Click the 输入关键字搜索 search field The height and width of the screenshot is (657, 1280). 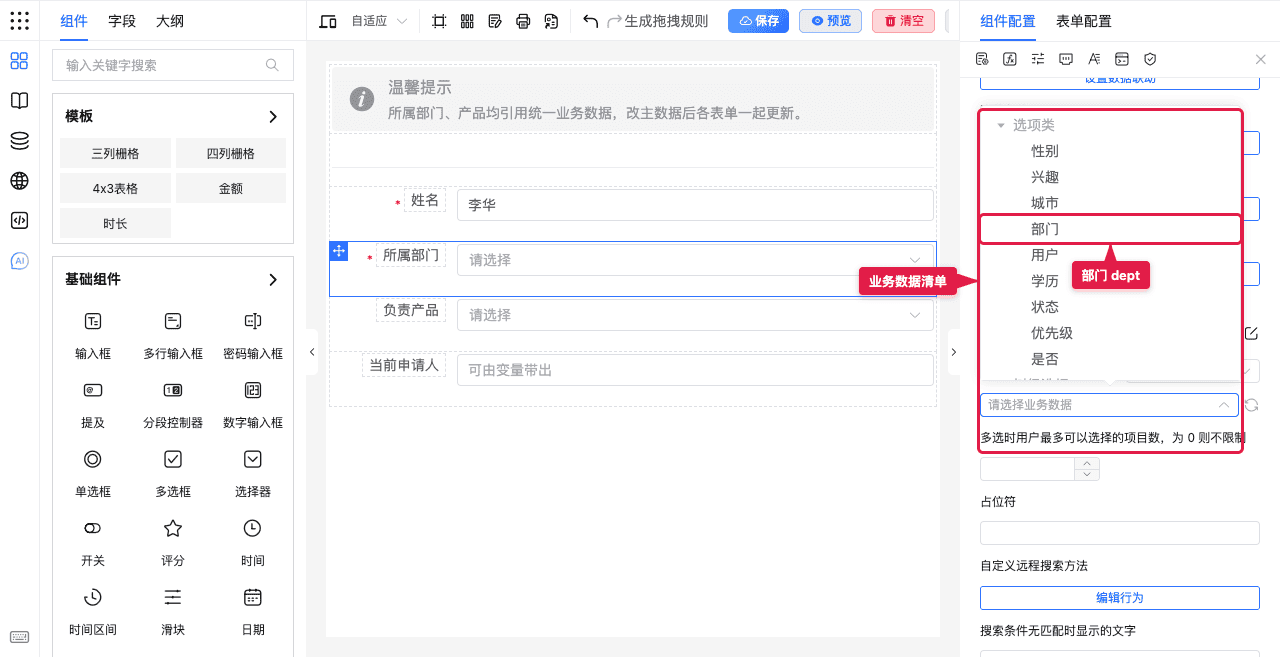[x=173, y=65]
